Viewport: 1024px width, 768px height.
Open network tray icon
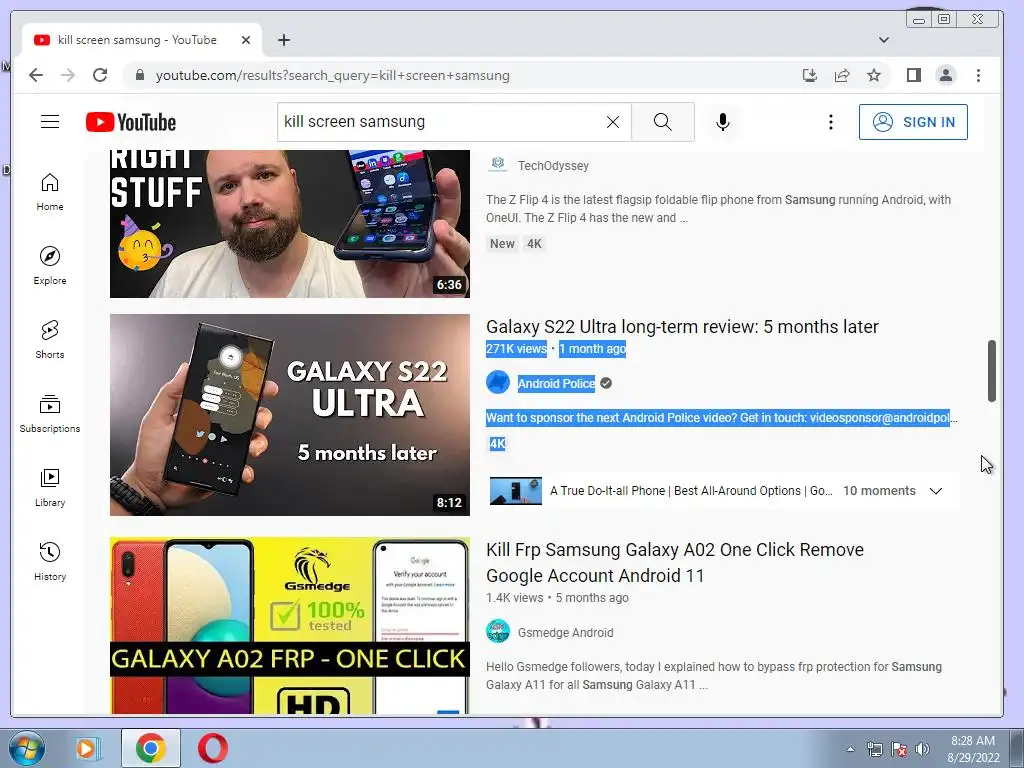[x=874, y=749]
